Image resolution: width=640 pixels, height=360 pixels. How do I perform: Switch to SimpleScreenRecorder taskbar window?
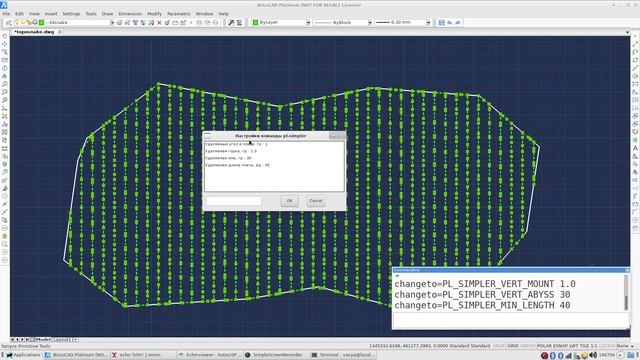click(274, 355)
